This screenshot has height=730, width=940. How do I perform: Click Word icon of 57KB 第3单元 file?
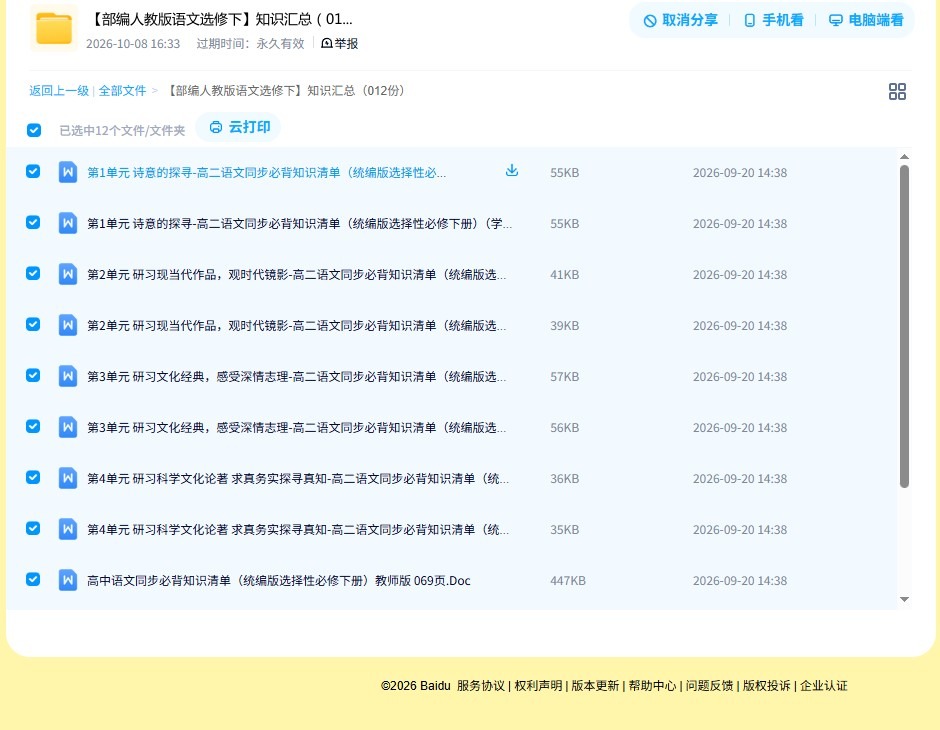pyautogui.click(x=68, y=376)
